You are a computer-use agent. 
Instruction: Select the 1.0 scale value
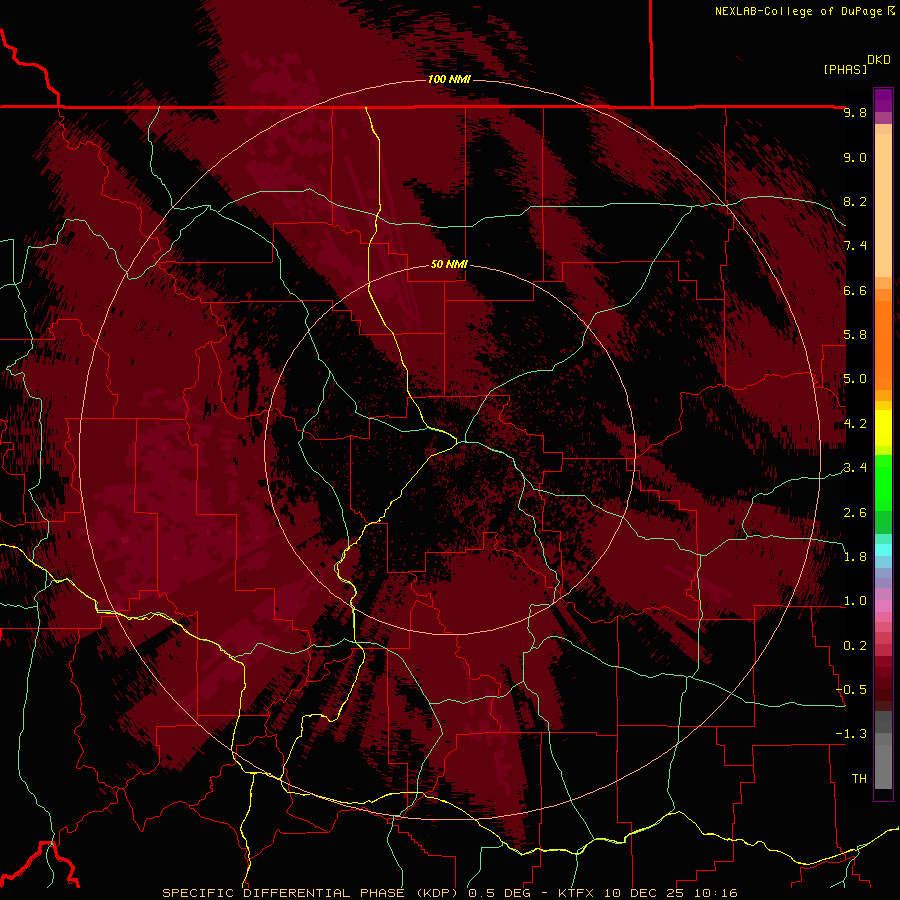(855, 601)
